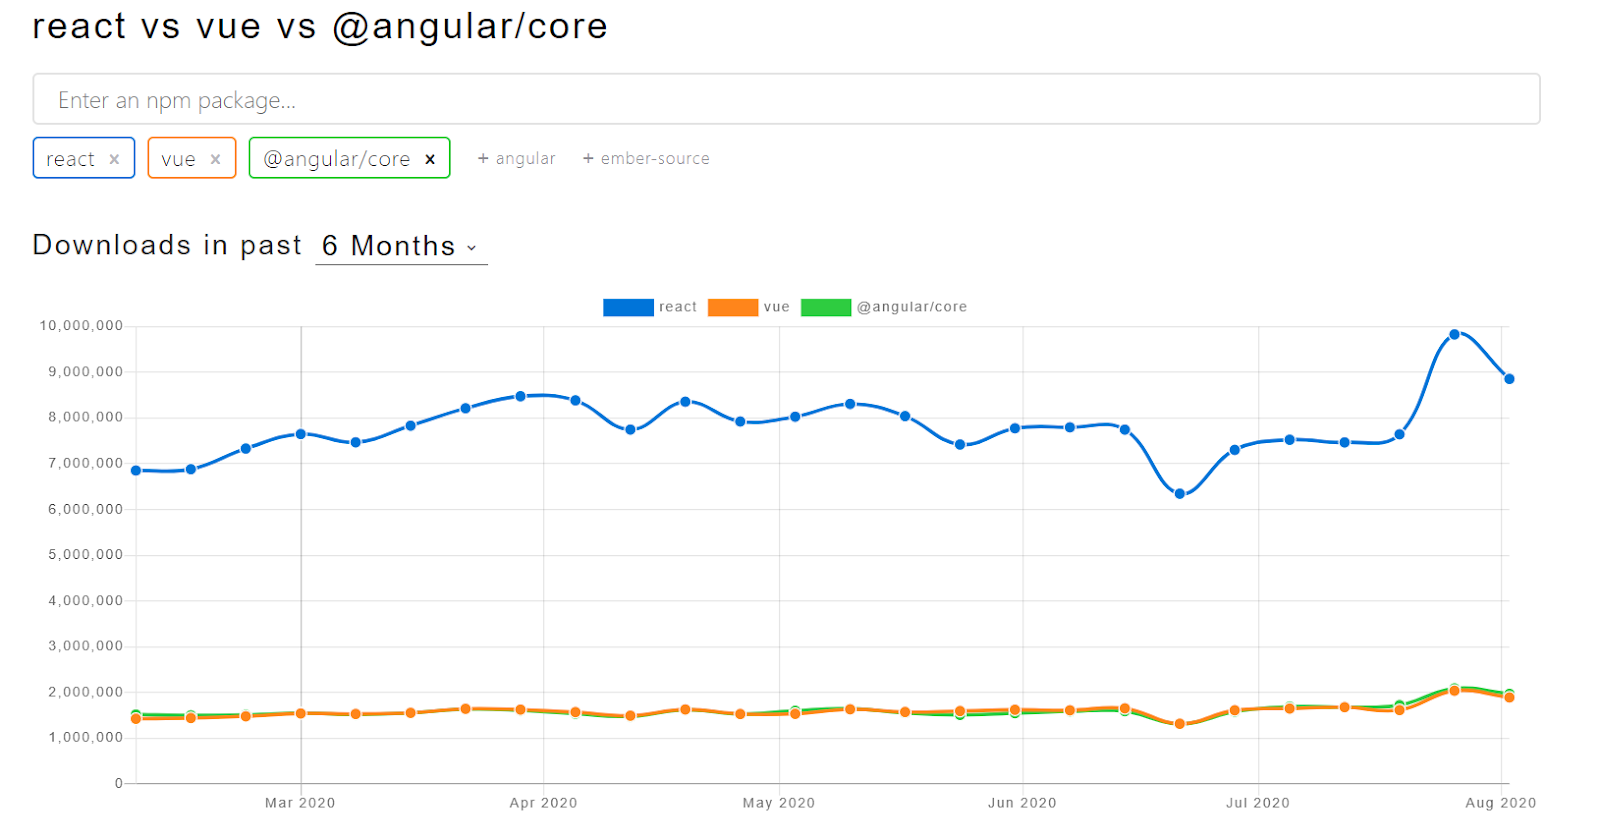
Task: Select the first react data point on the chart
Action: coord(136,470)
